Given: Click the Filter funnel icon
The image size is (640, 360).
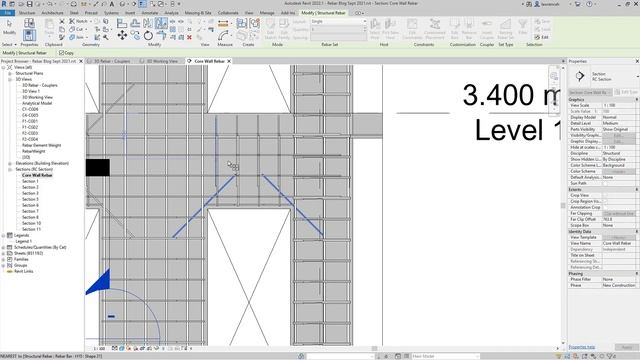Looking at the screenshot, I should point(522,27).
